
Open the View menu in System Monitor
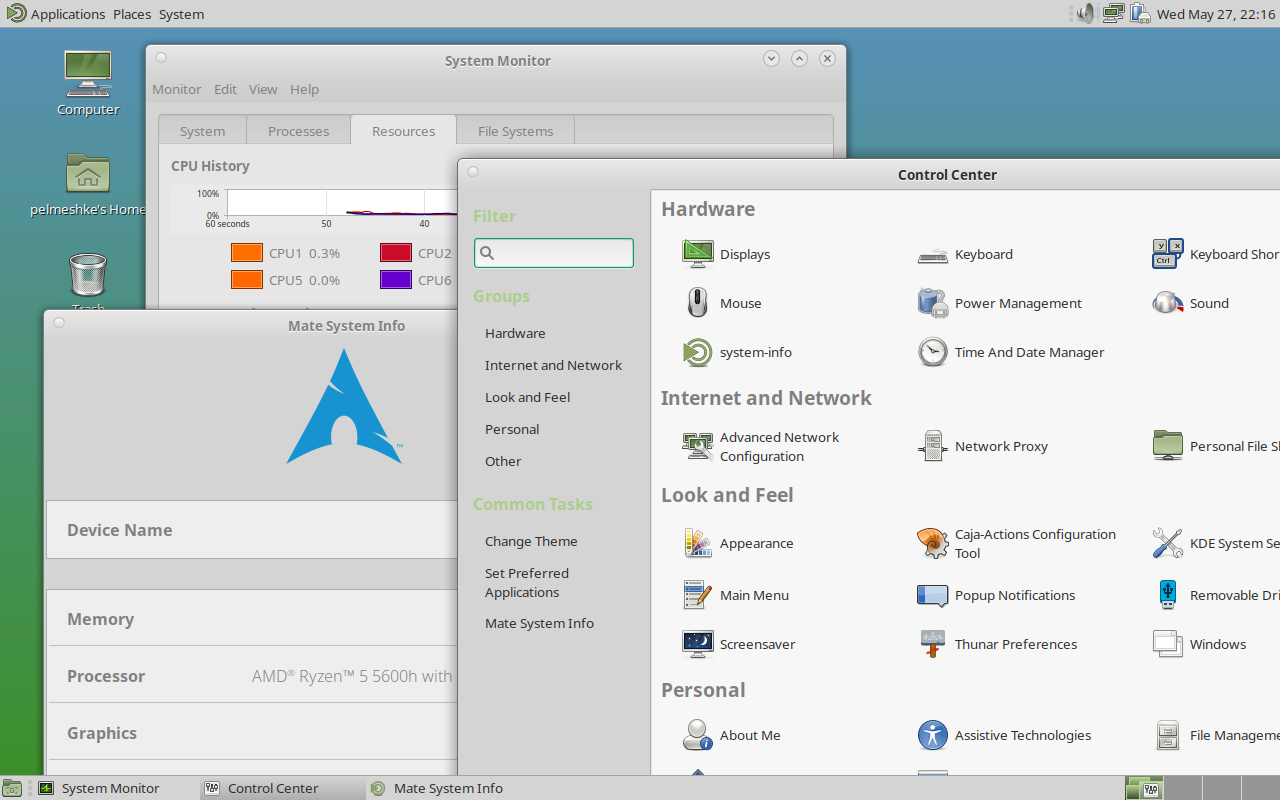[x=263, y=89]
